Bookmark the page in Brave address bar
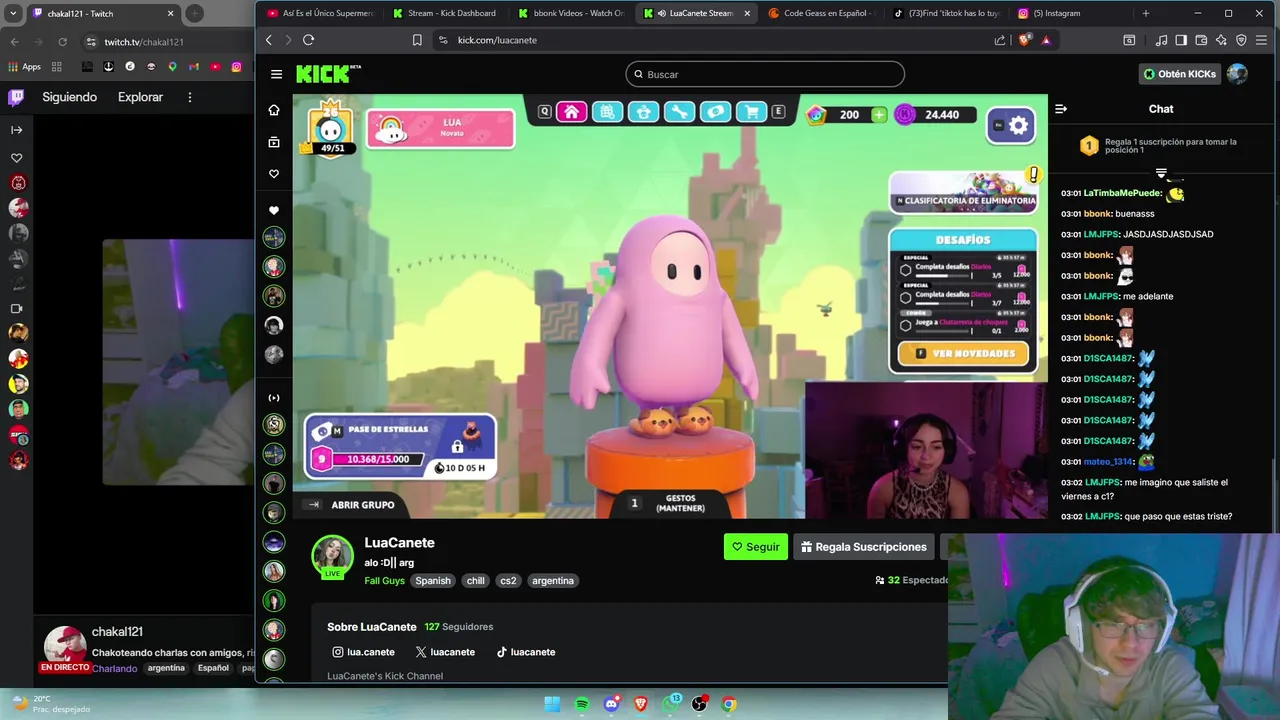 point(417,40)
